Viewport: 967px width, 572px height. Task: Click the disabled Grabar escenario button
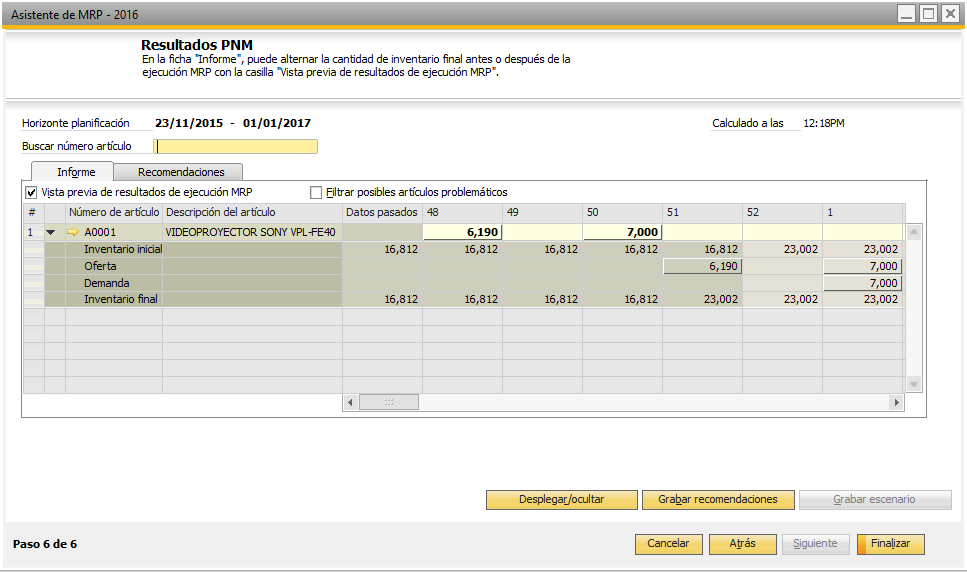coord(874,500)
